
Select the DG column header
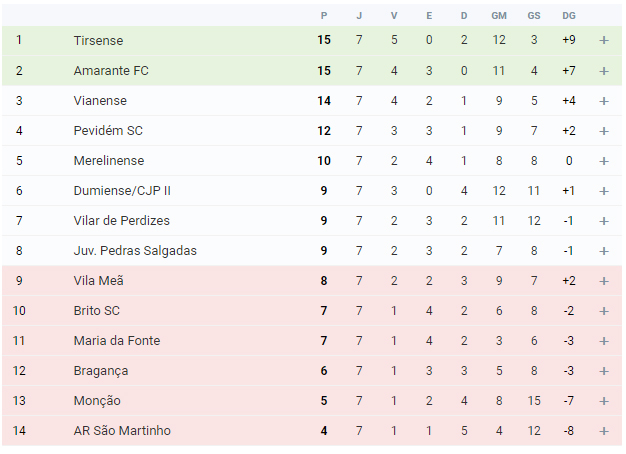click(x=569, y=16)
